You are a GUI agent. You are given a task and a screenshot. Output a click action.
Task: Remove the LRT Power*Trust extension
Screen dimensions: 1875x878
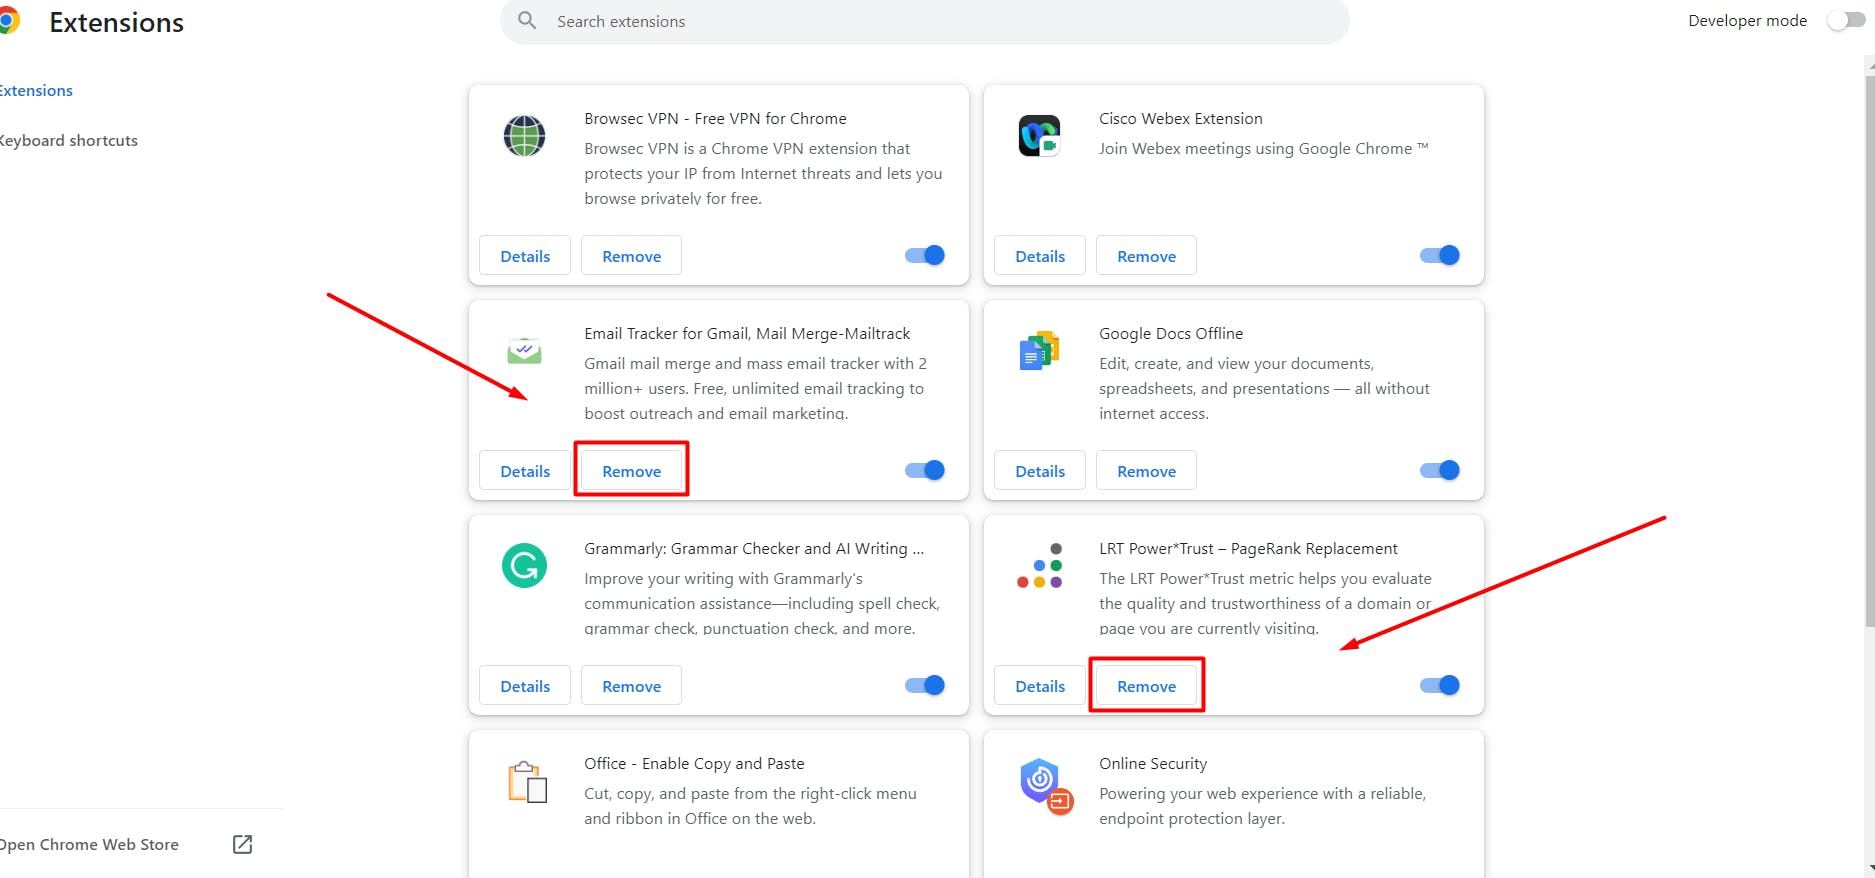[x=1146, y=685]
